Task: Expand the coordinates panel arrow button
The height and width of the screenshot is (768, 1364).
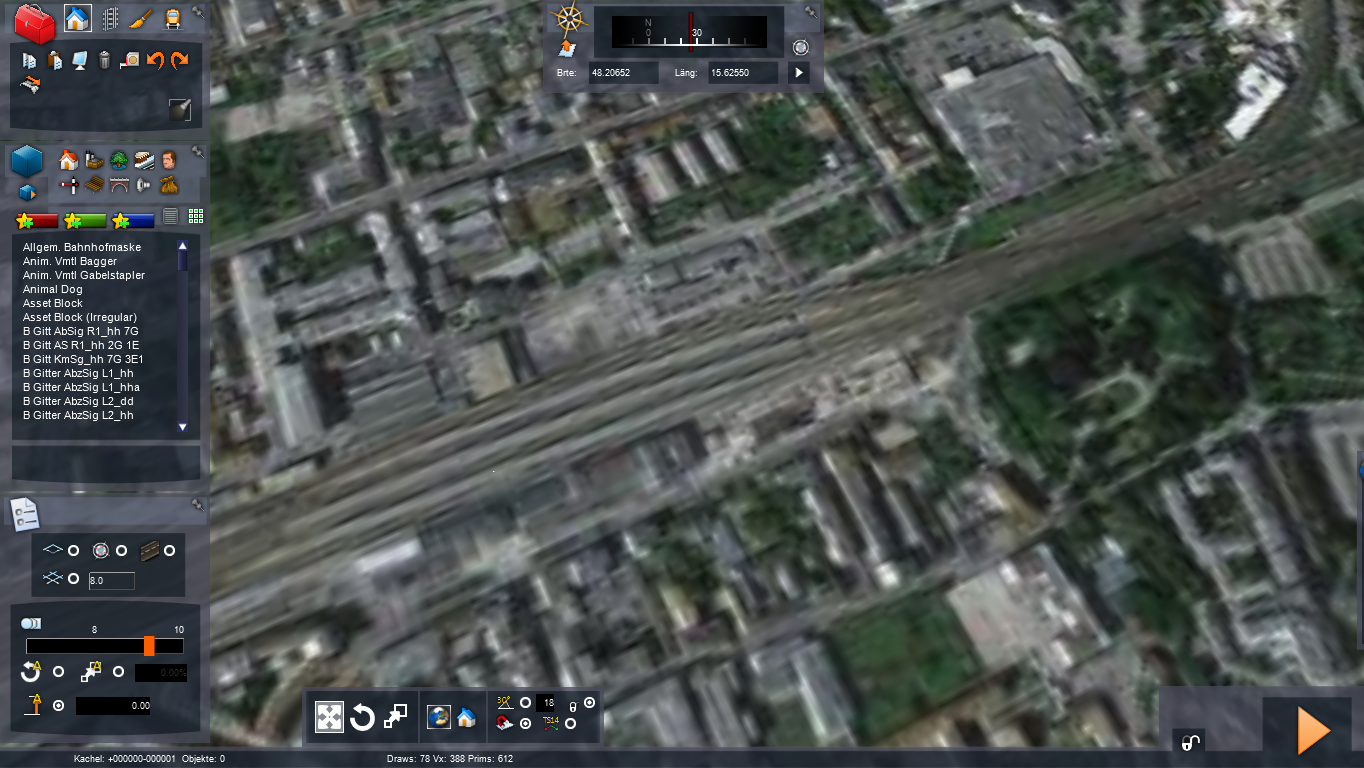Action: coord(798,73)
